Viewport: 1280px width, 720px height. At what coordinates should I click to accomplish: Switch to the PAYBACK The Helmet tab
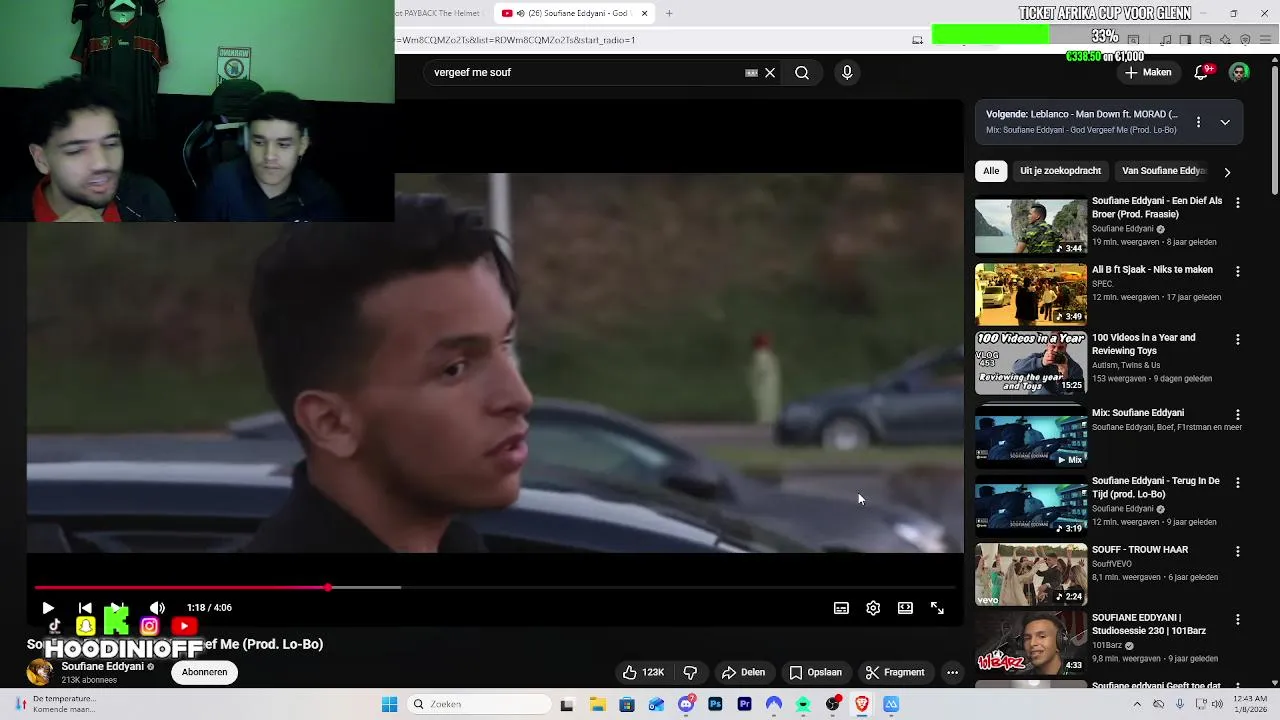point(440,13)
